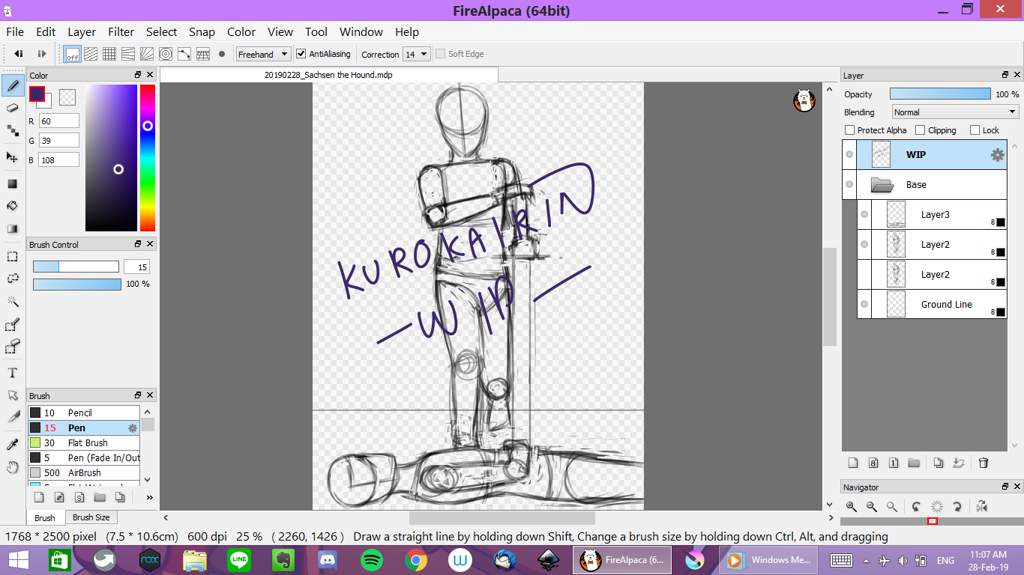The height and width of the screenshot is (575, 1024).
Task: Open the Filter menu
Action: [x=121, y=32]
